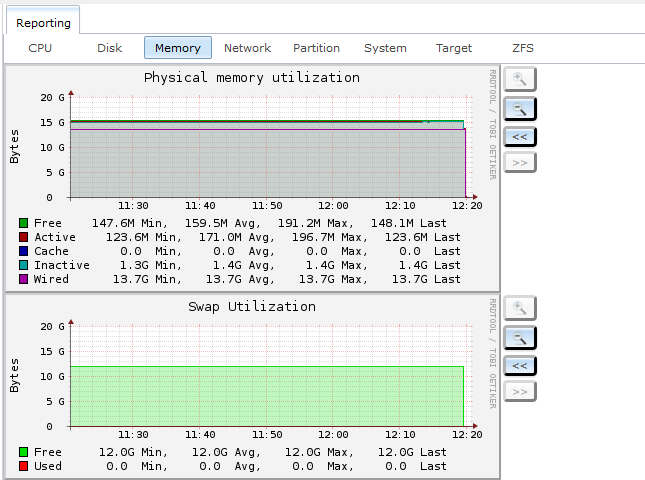This screenshot has width=645, height=480.
Task: Switch to the Target reporting tab
Action: [454, 48]
